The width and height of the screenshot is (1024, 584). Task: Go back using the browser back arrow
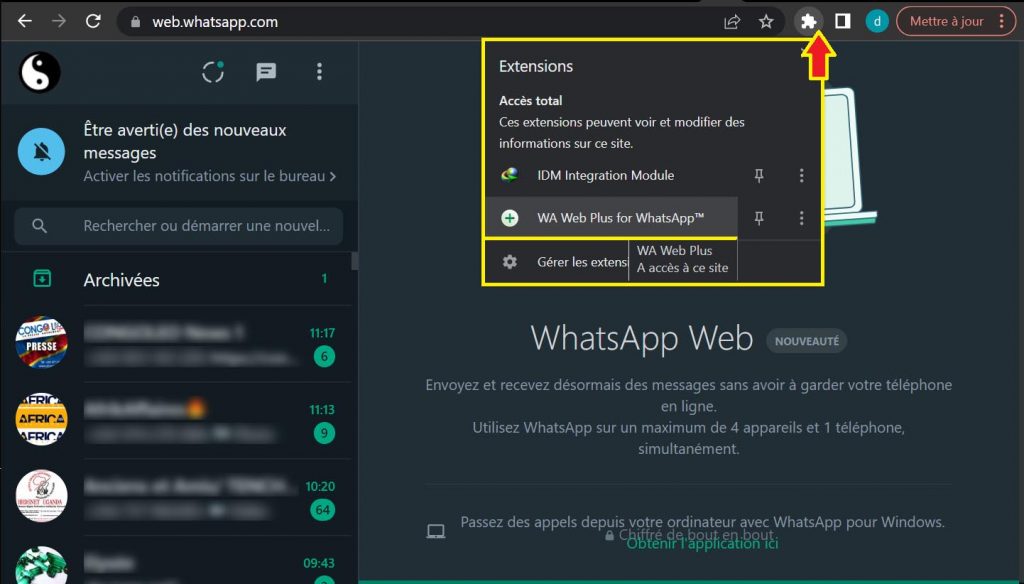[x=25, y=22]
